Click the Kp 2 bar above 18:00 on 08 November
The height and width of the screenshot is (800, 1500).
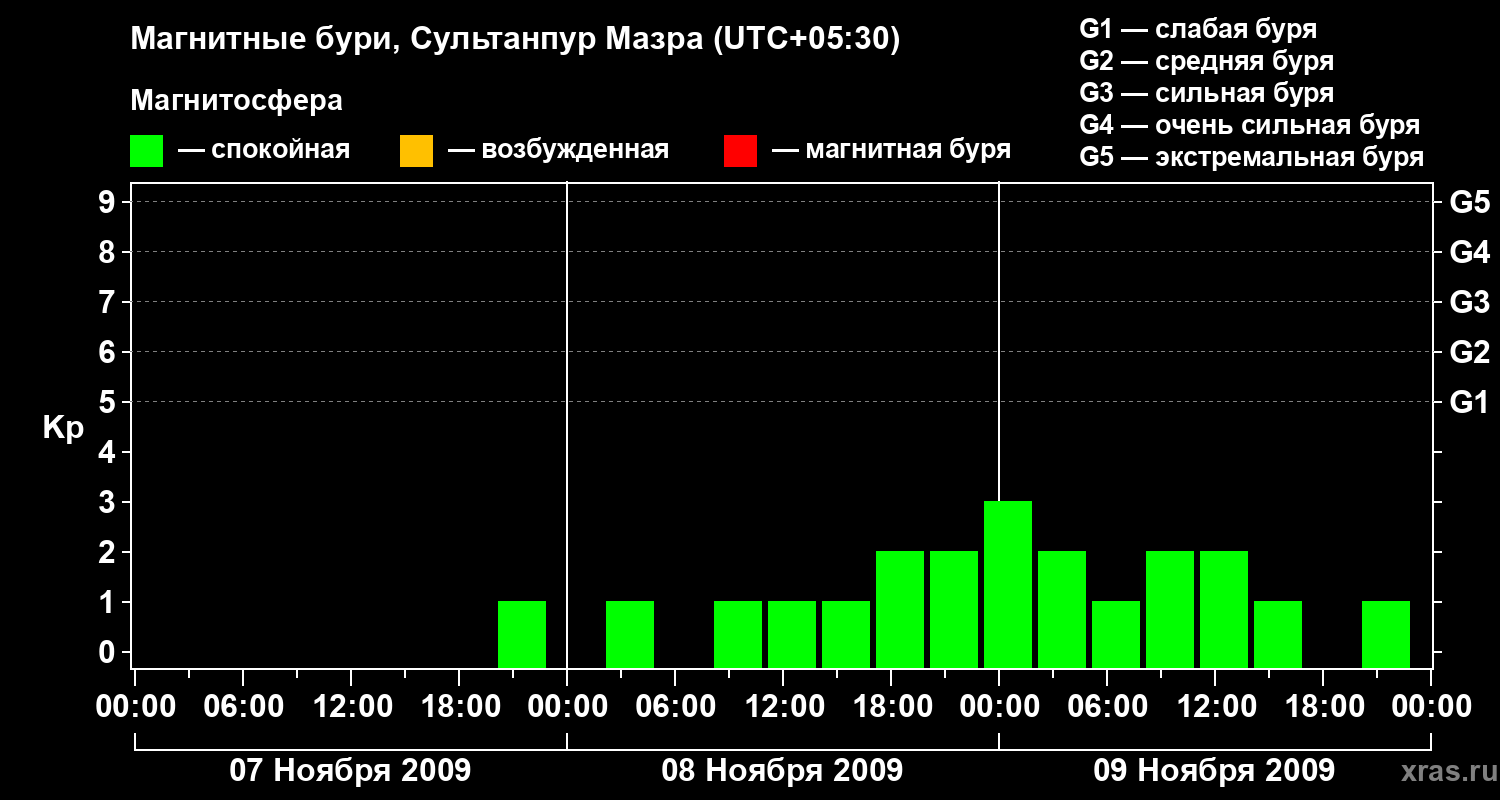(x=900, y=609)
